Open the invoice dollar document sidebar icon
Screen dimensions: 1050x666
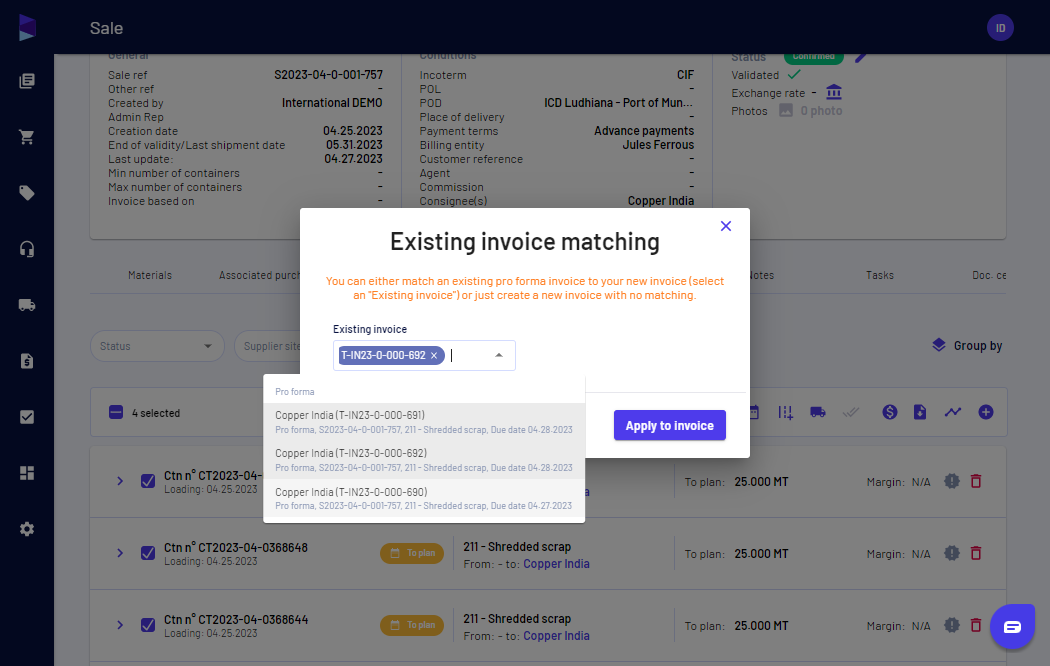click(x=27, y=361)
